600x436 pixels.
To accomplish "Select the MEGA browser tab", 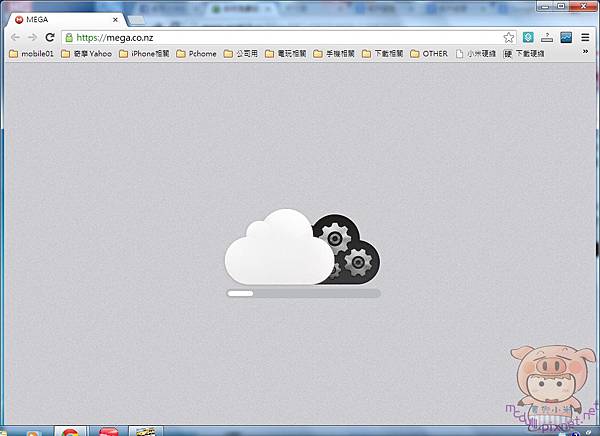I will coord(65,20).
